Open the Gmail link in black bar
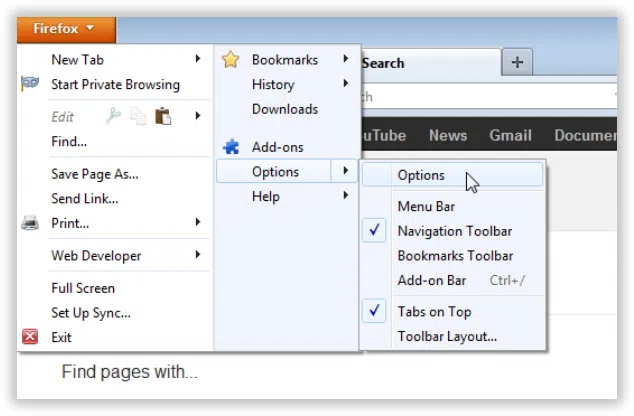This screenshot has width=634, height=416. (510, 135)
